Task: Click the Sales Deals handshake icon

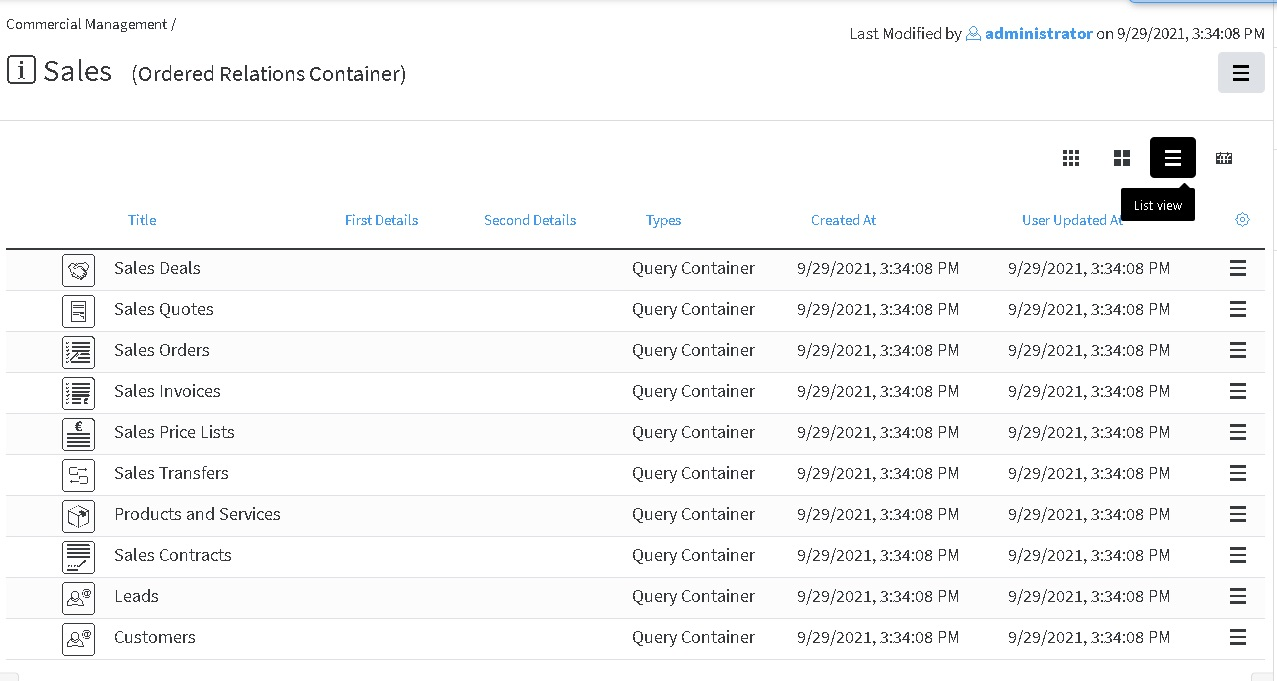Action: point(78,269)
